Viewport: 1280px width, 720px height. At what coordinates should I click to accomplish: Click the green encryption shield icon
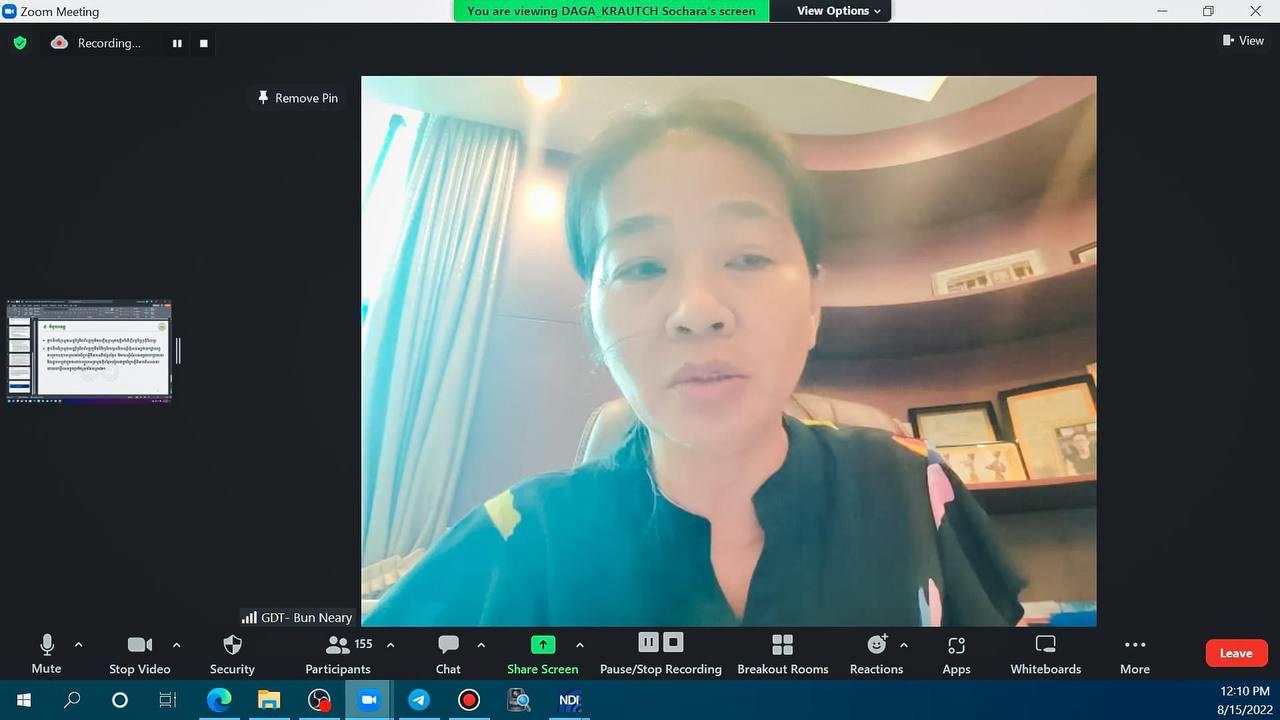pos(20,43)
